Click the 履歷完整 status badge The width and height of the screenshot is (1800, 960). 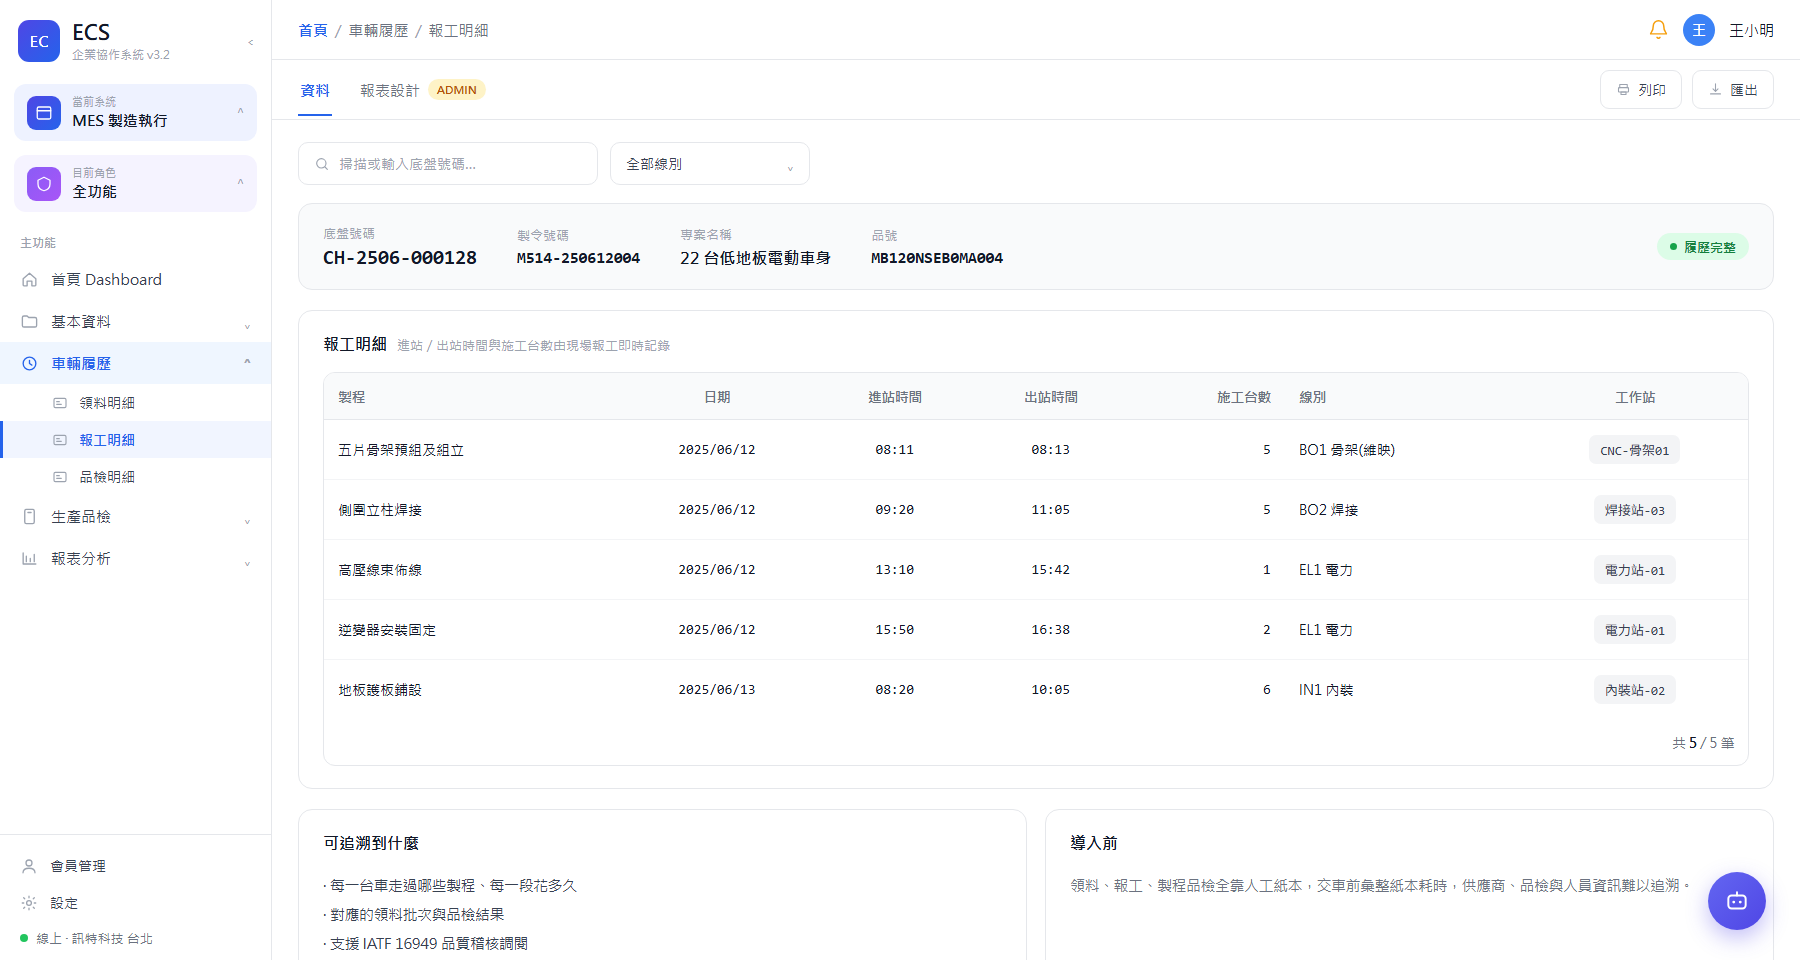coord(1703,247)
